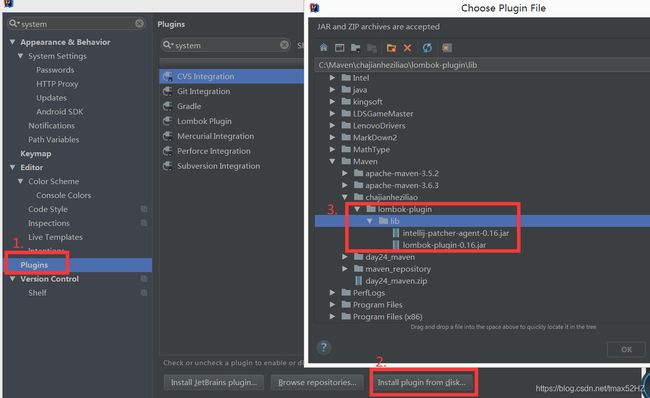Click the lombok-plugin-0.16.jar file icon
Viewport: 650px width, 398px height.
[x=396, y=245]
